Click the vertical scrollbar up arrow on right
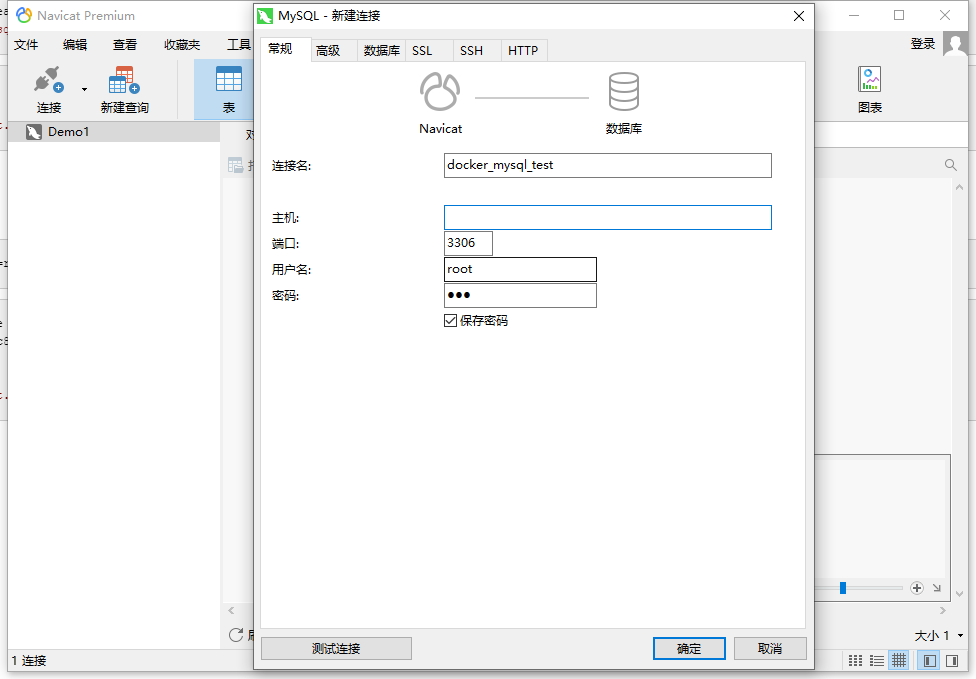This screenshot has width=976, height=679. pyautogui.click(x=959, y=187)
